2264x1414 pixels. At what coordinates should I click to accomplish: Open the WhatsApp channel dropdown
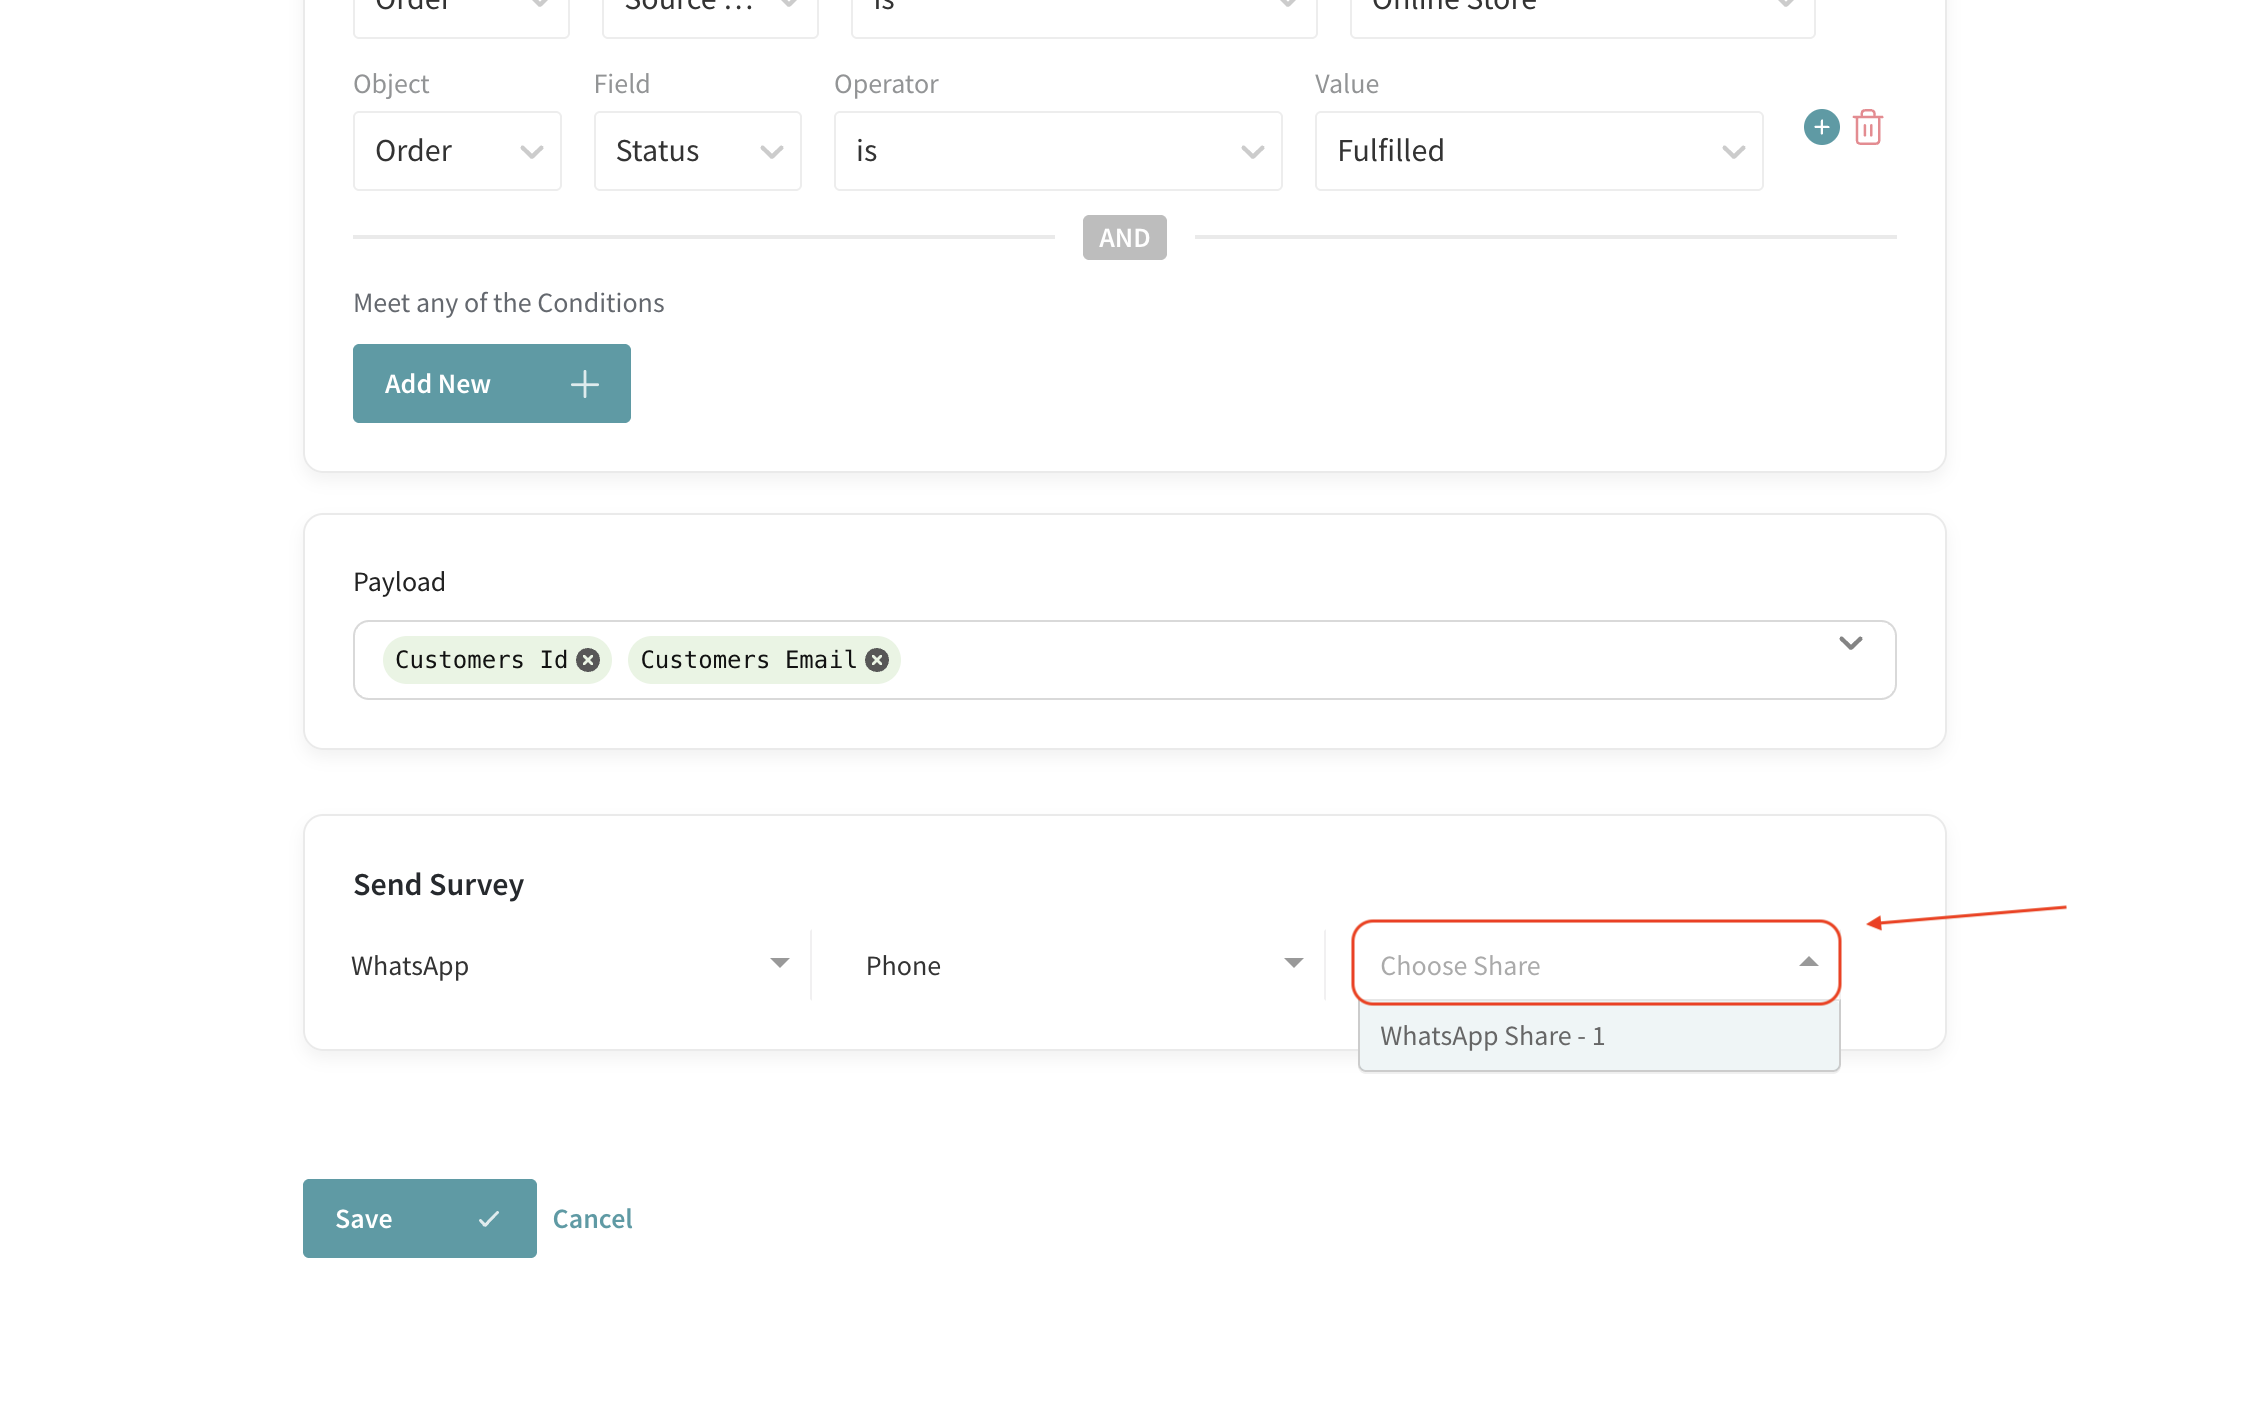[x=570, y=965]
